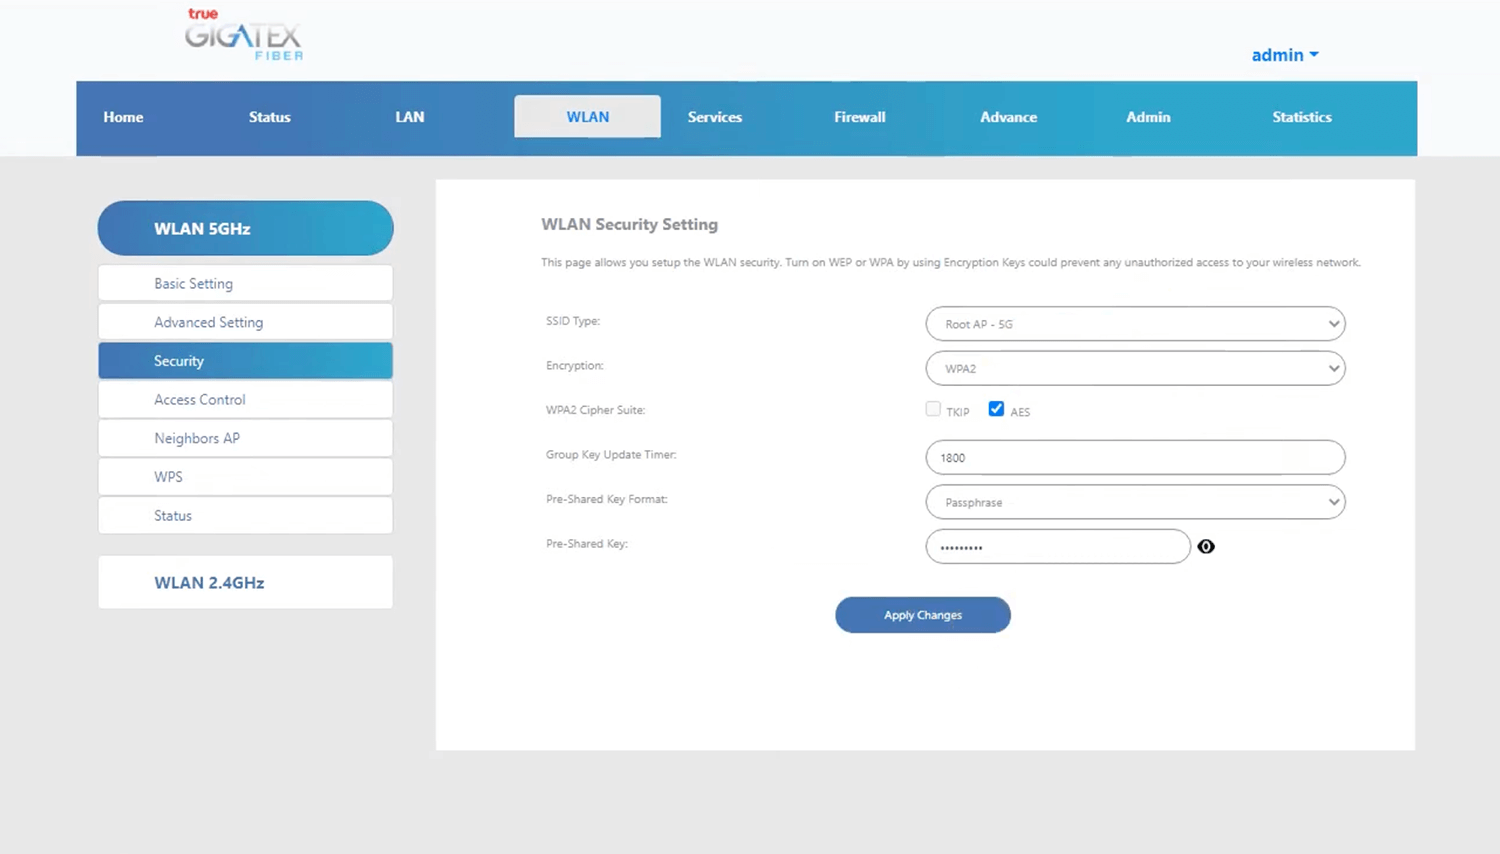Switch to the Firewall tab
The image size is (1500, 854).
coord(859,117)
